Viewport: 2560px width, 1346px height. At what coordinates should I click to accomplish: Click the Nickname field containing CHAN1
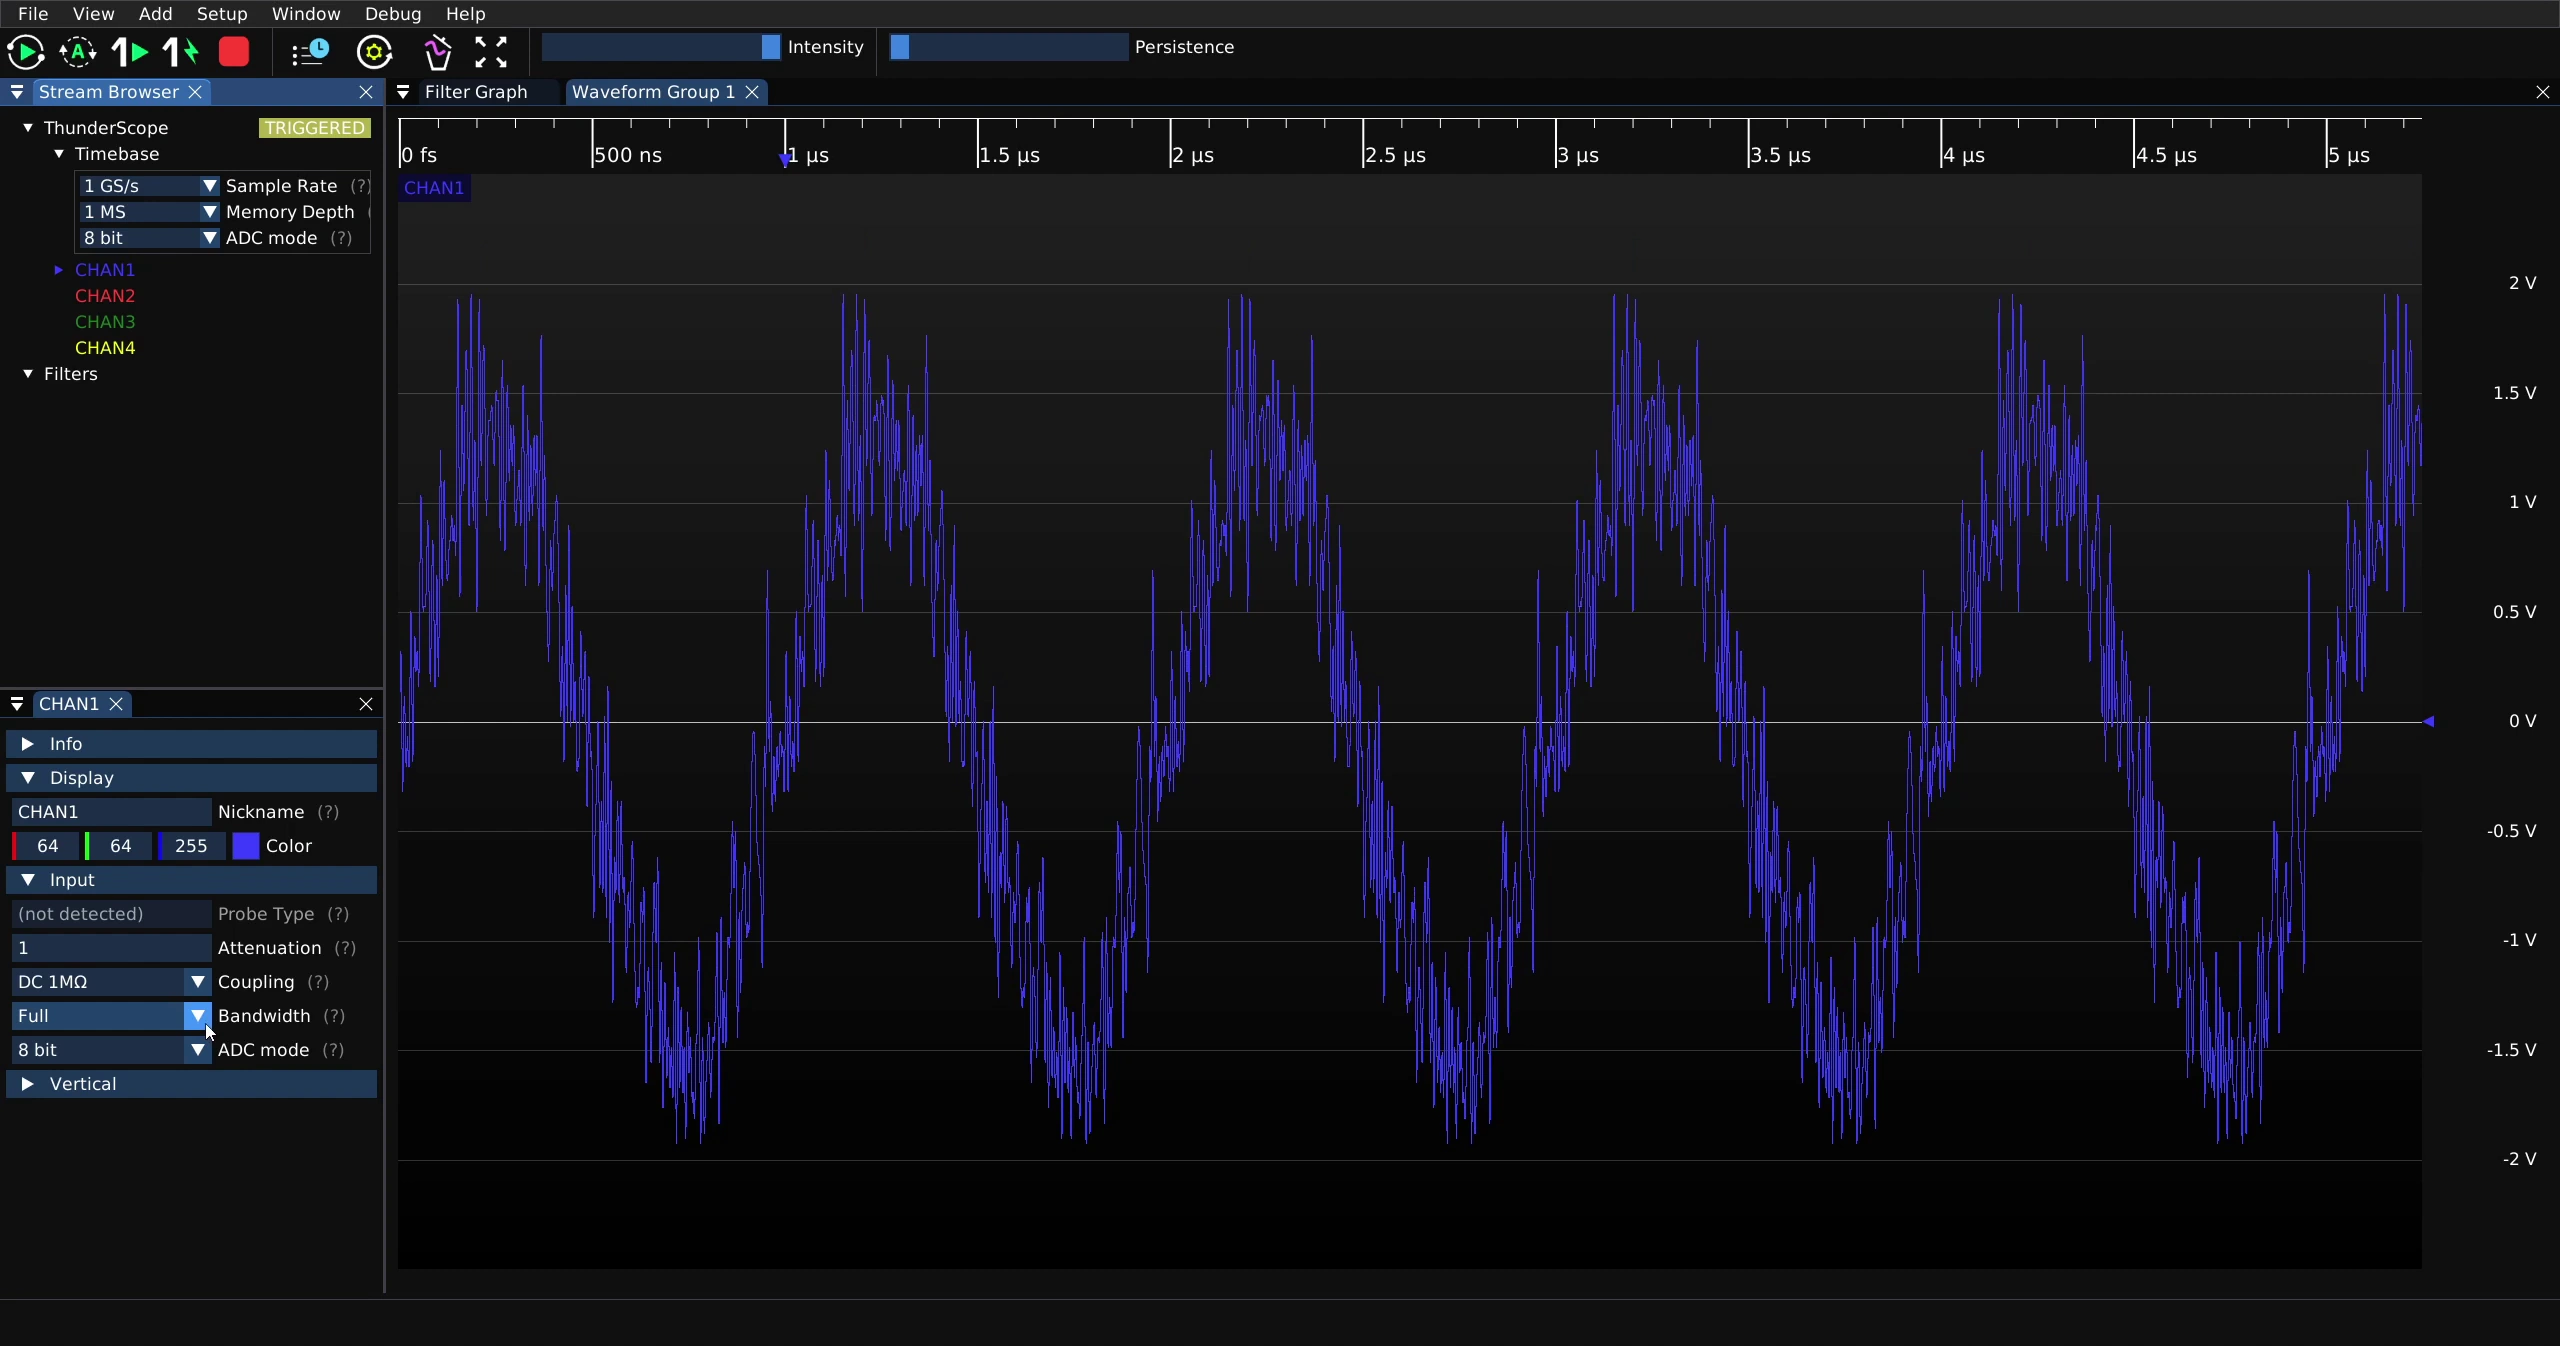click(x=111, y=812)
